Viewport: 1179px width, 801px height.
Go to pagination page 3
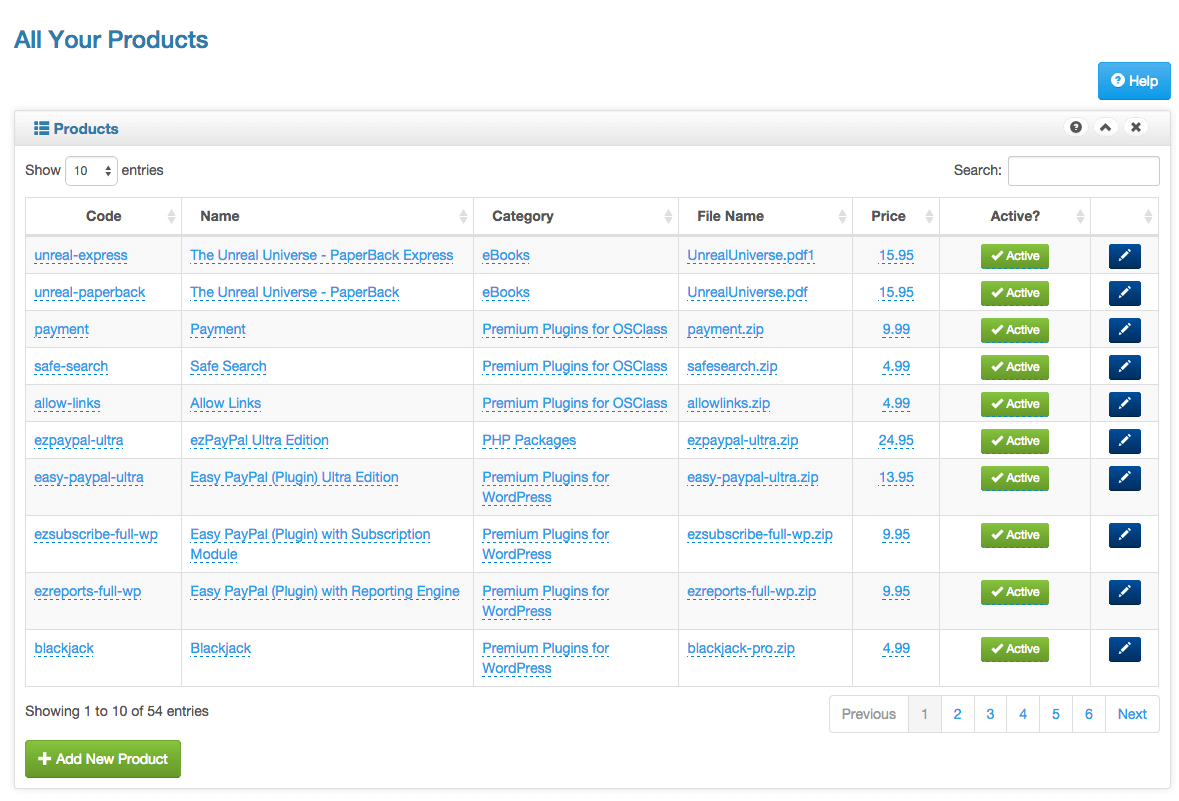990,714
